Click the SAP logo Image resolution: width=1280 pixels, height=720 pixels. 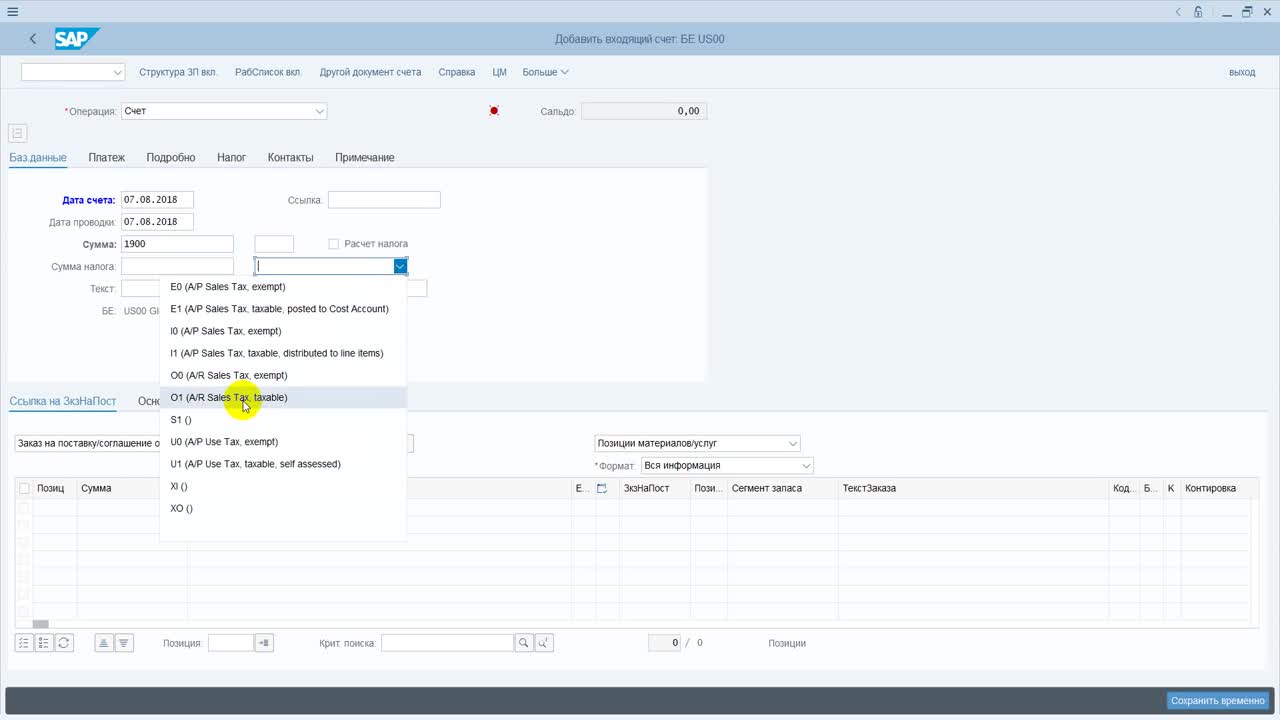pyautogui.click(x=77, y=39)
